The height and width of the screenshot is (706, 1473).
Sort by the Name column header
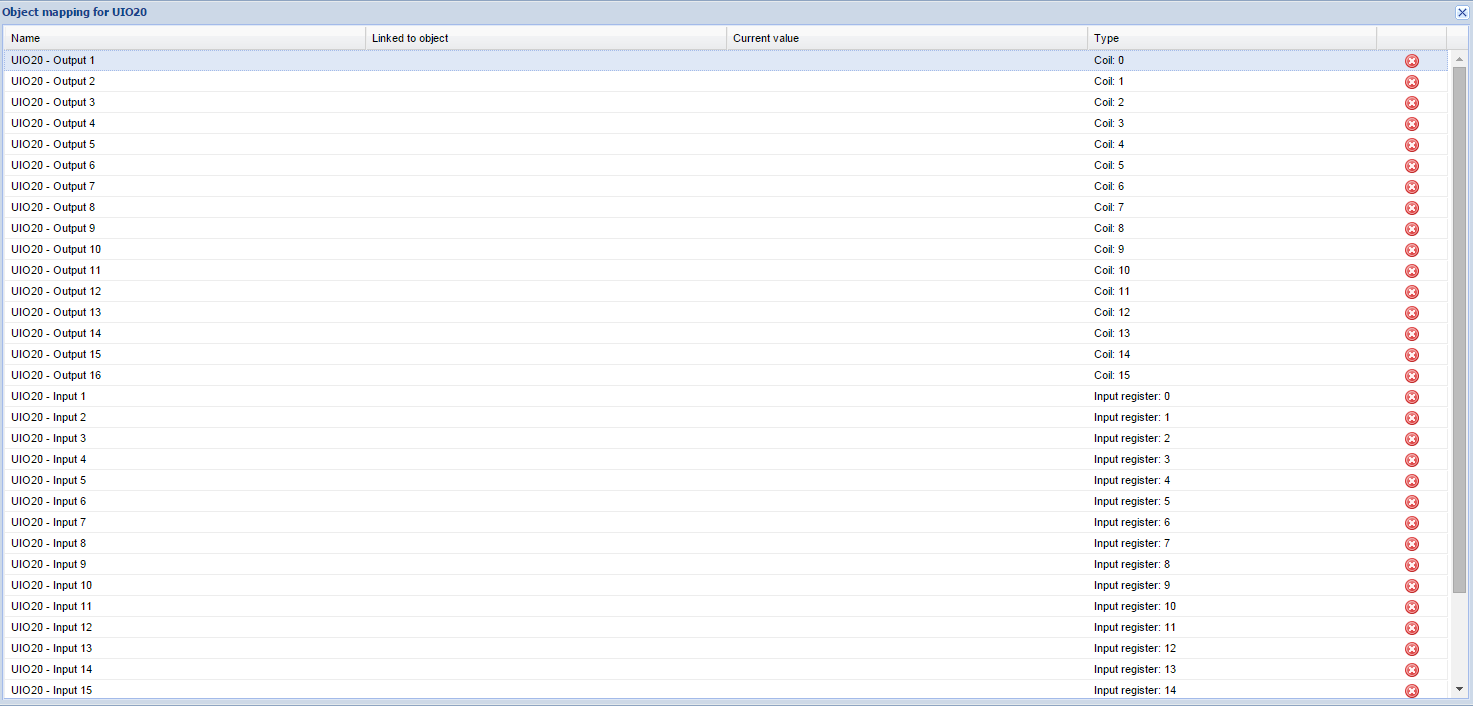185,38
